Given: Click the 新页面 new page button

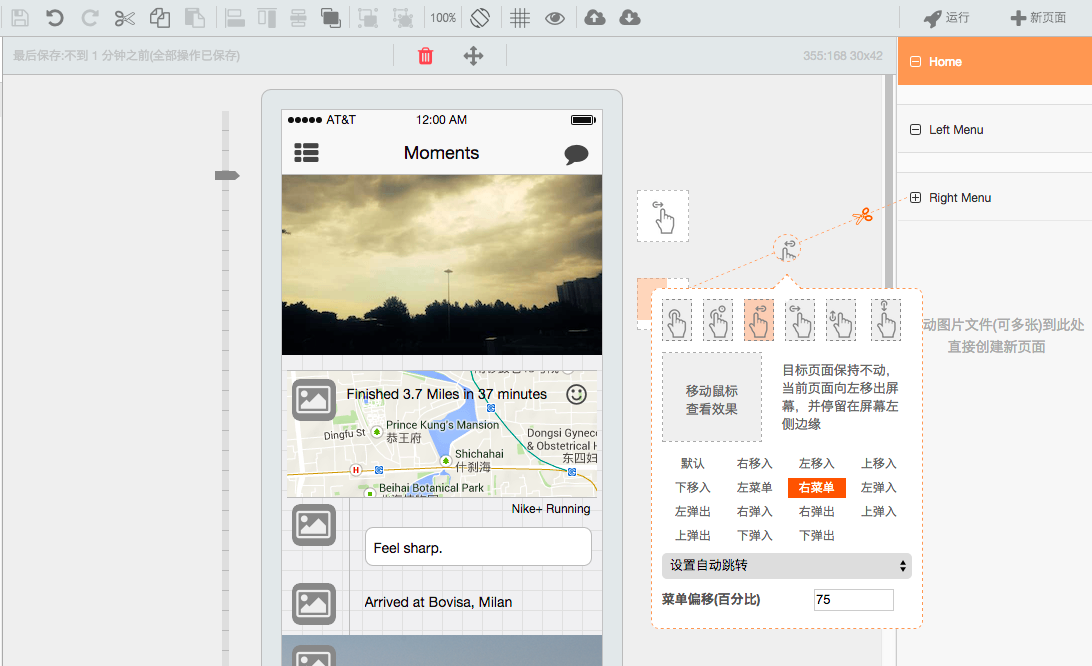Looking at the screenshot, I should pos(1038,17).
